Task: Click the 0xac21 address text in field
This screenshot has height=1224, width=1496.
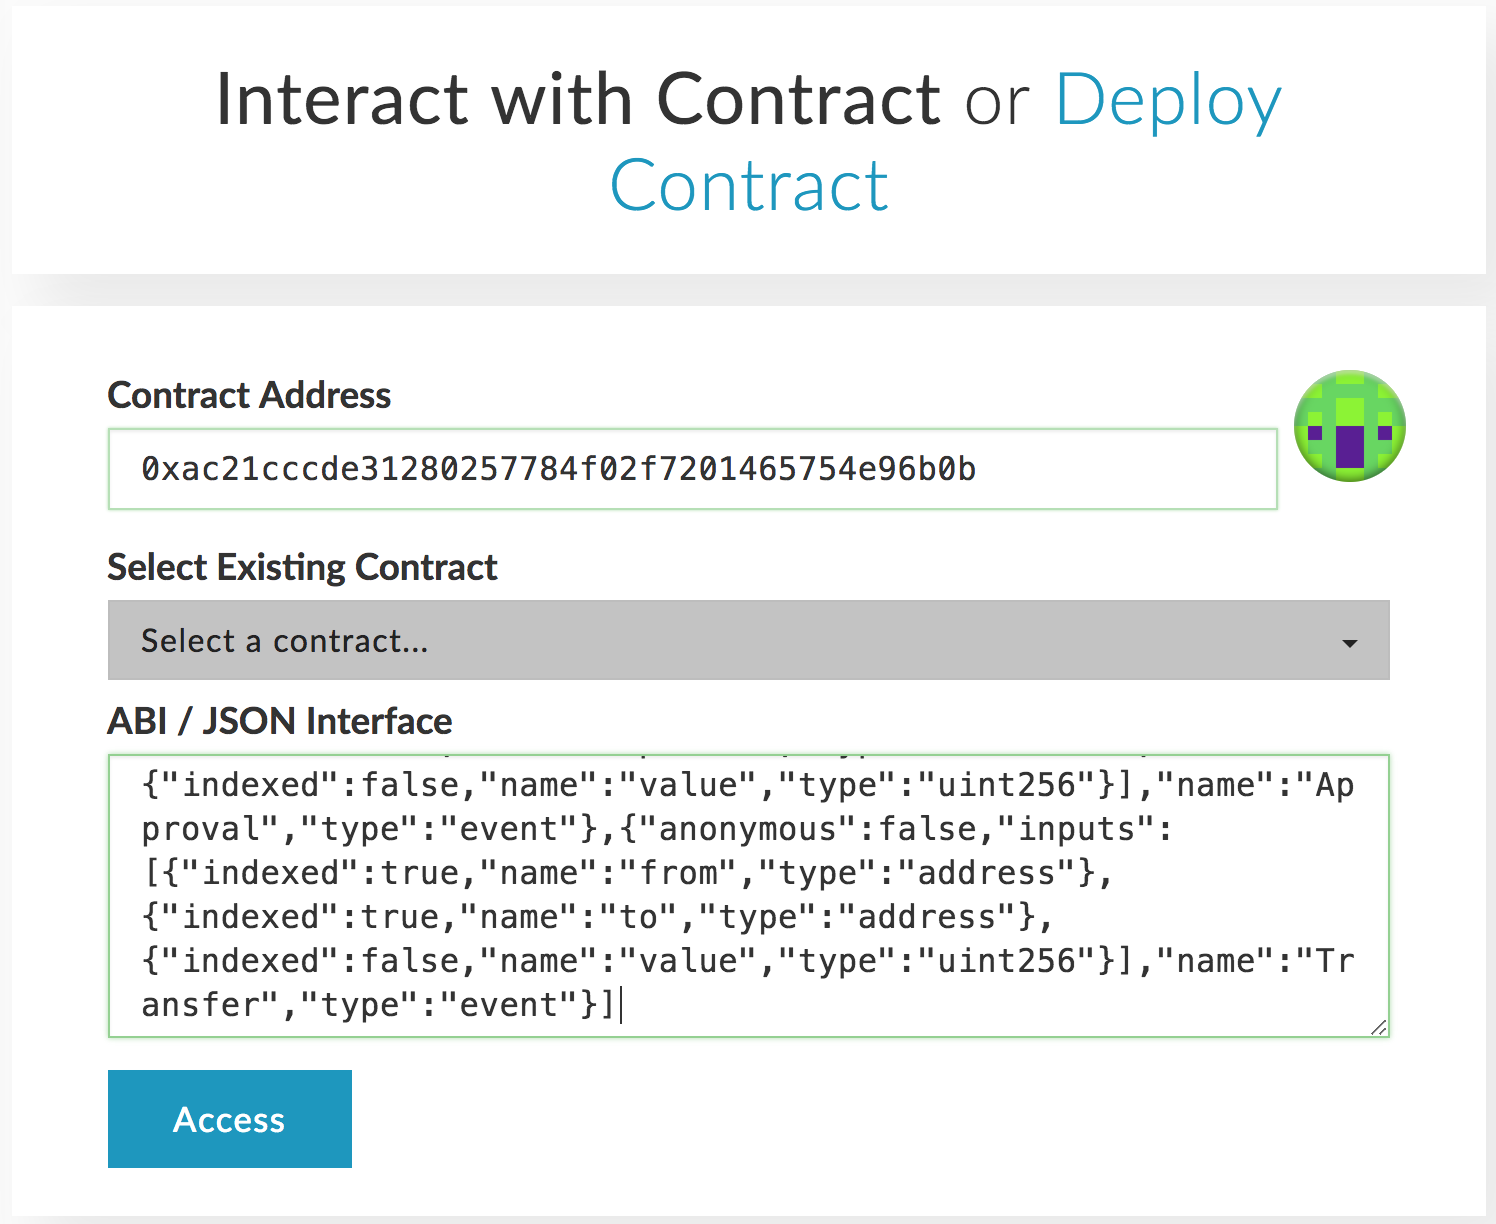Action: (558, 469)
